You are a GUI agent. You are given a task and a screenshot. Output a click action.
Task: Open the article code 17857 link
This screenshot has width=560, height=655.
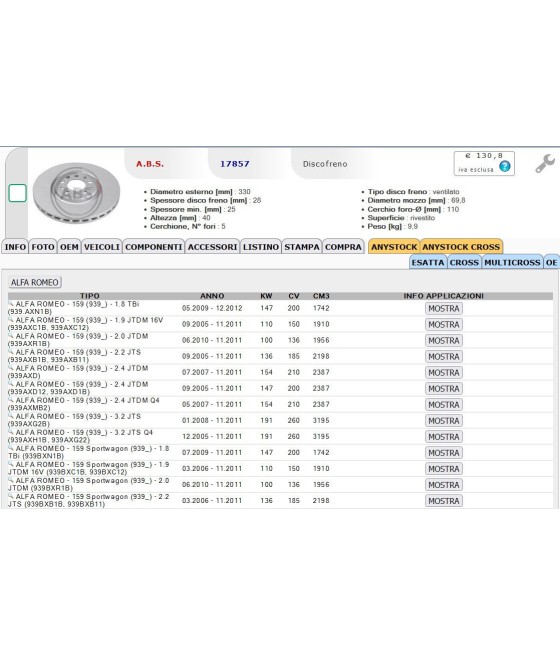point(235,164)
